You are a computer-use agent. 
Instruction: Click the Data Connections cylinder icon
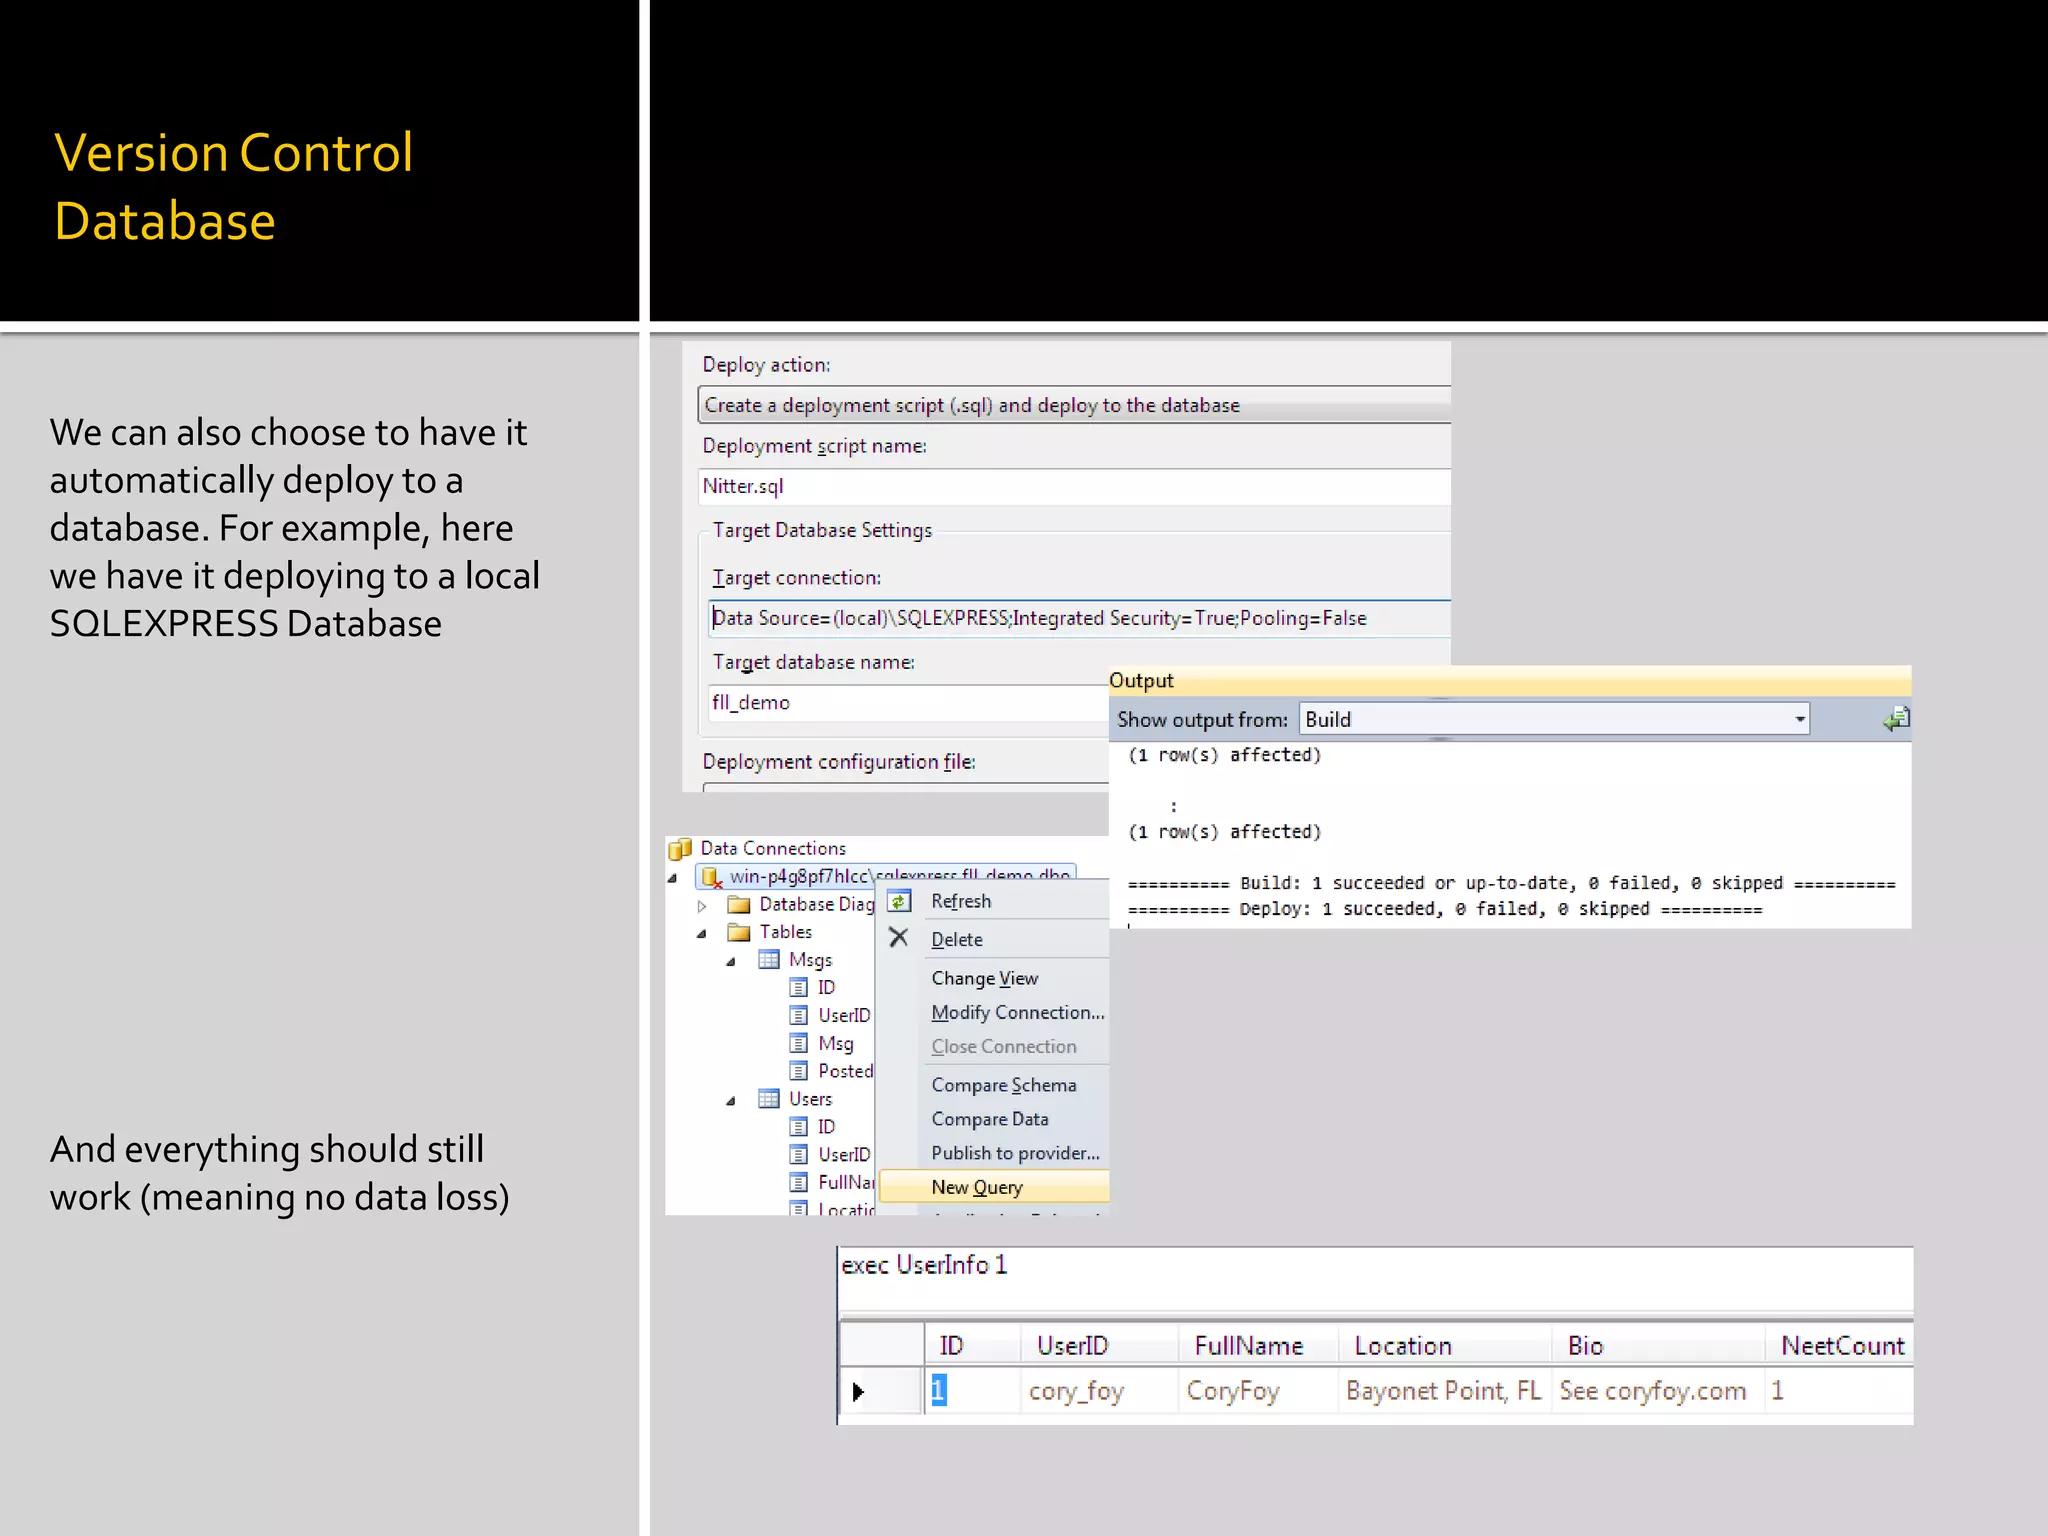pos(680,849)
